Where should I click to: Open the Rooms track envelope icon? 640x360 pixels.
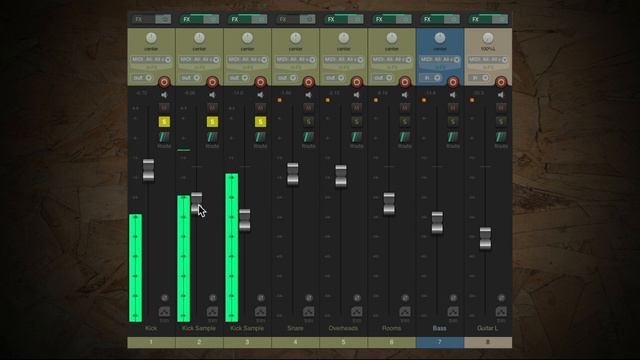[x=405, y=312]
